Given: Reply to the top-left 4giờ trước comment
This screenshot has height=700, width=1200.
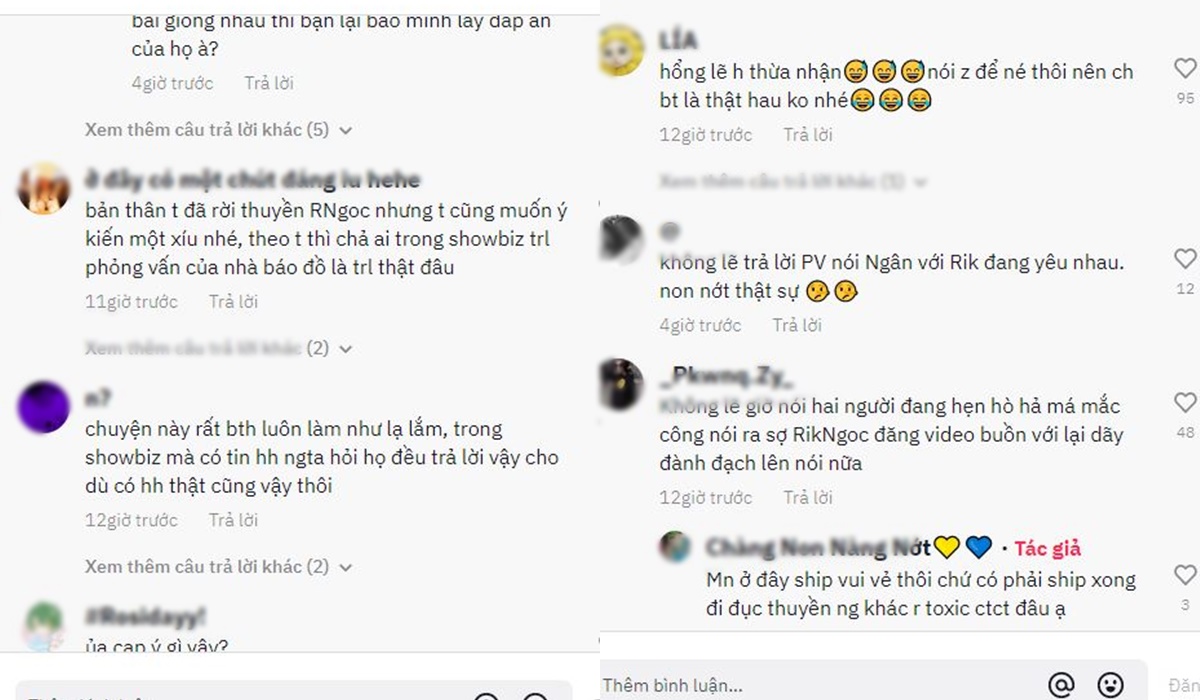Looking at the screenshot, I should coord(269,83).
